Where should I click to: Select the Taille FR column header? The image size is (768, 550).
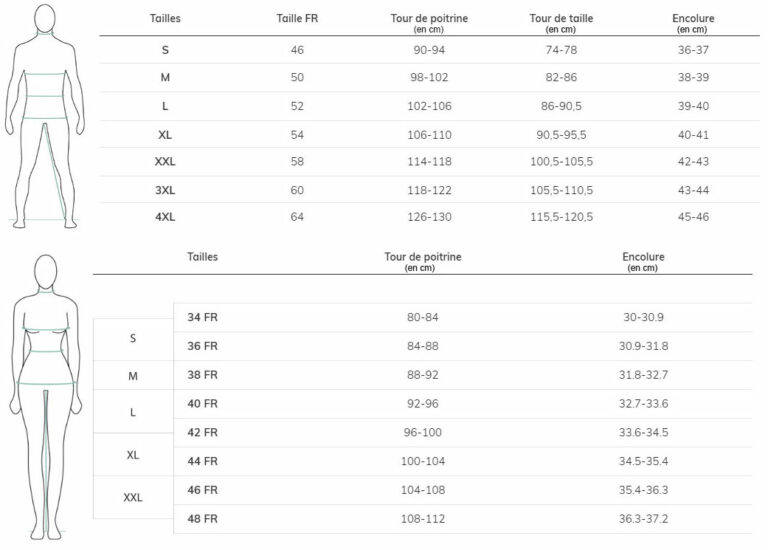[297, 19]
